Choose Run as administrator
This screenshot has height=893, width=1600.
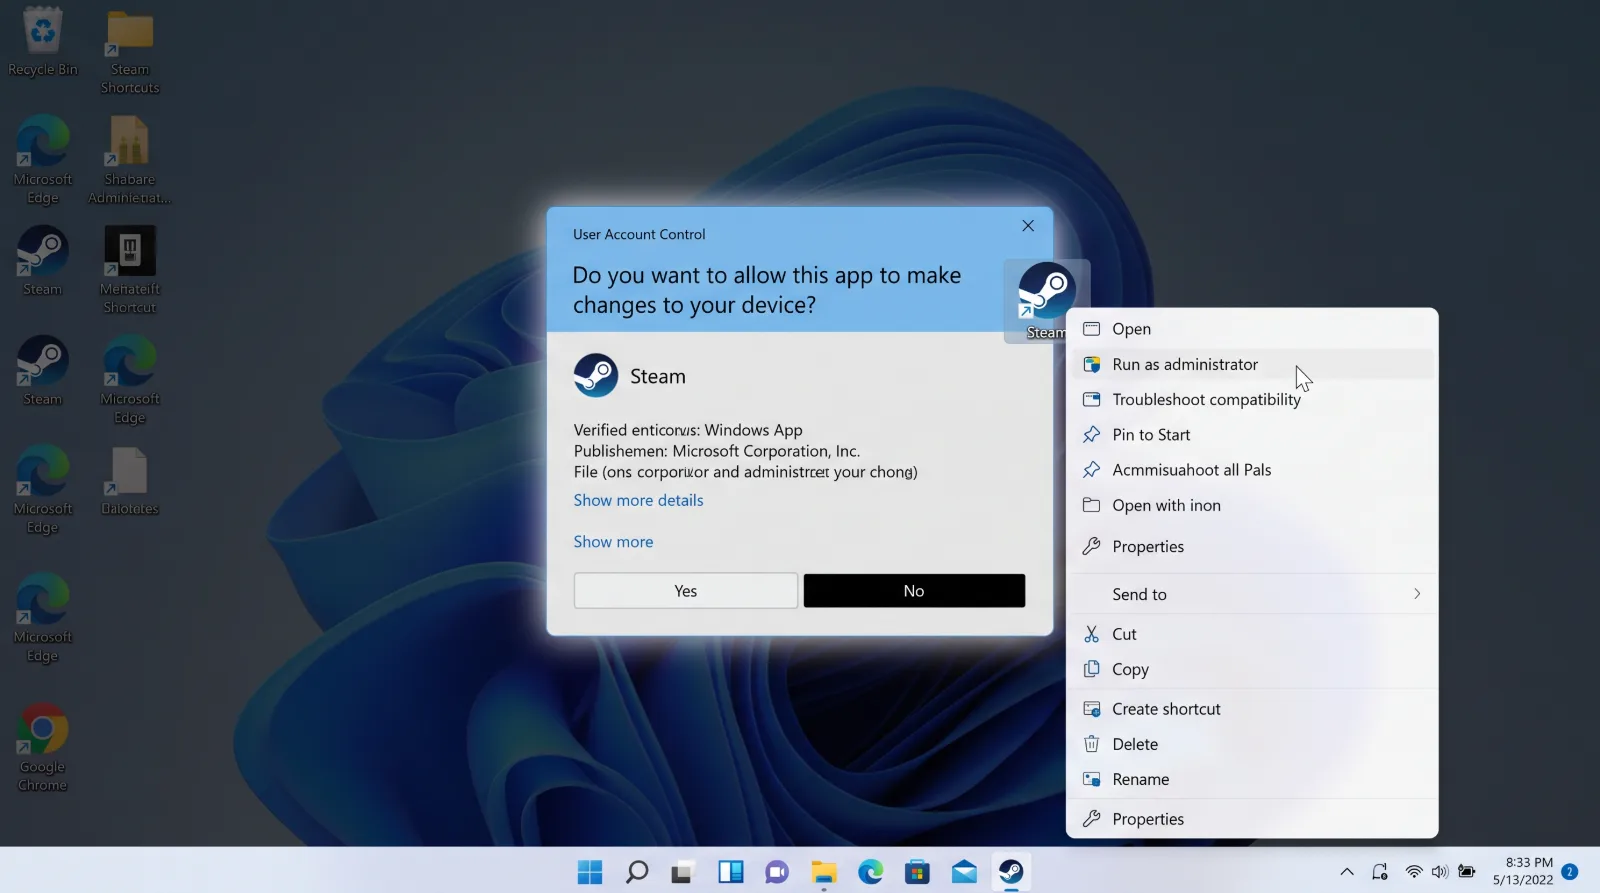point(1252,364)
